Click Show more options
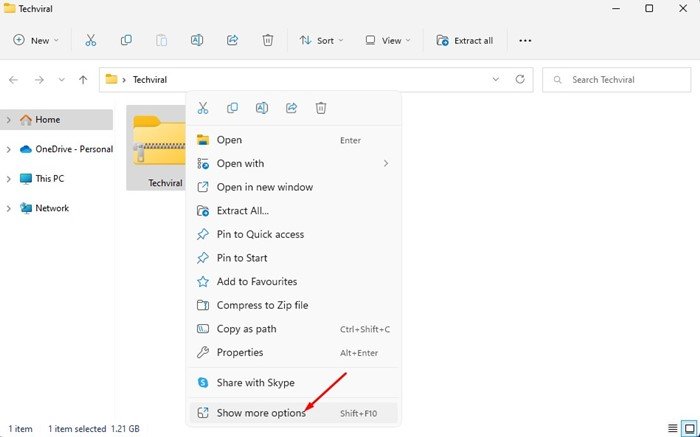The height and width of the screenshot is (437, 700). (293, 413)
